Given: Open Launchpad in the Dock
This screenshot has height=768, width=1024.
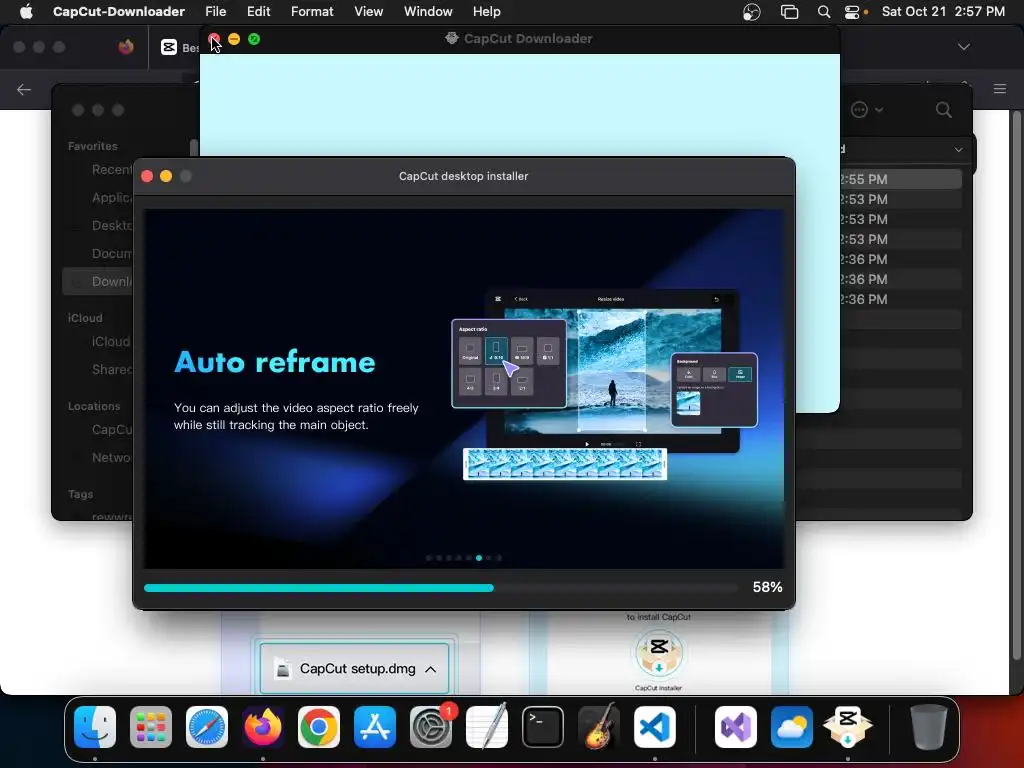Looking at the screenshot, I should point(151,727).
